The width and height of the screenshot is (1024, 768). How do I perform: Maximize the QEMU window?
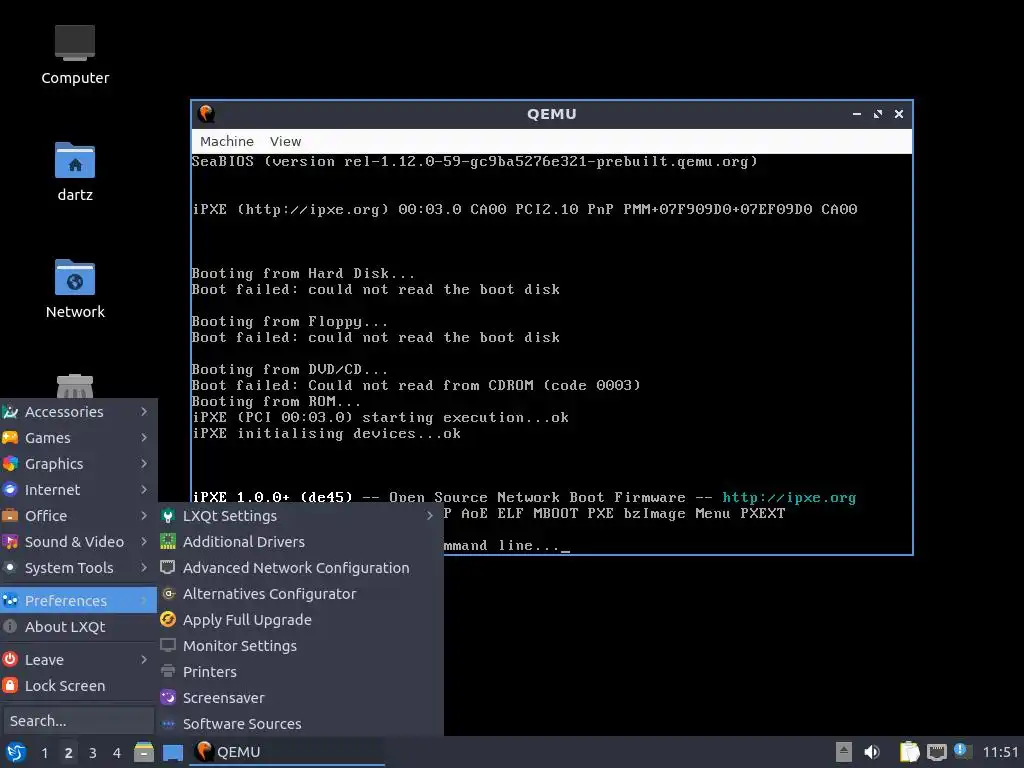[x=878, y=114]
